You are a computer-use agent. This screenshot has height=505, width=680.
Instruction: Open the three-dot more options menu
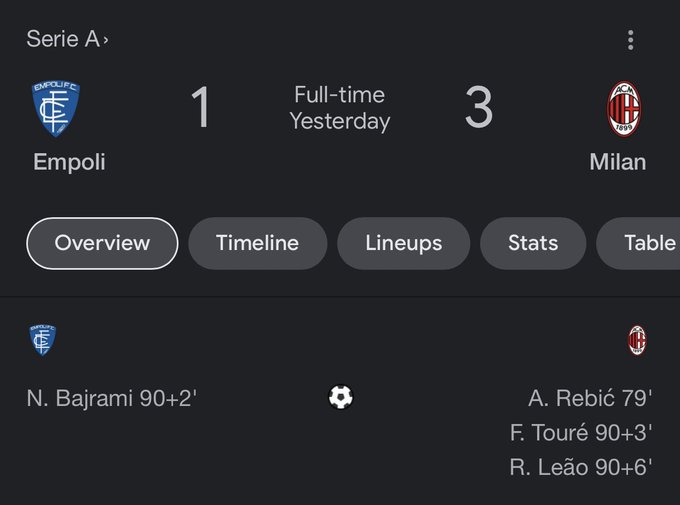tap(631, 40)
